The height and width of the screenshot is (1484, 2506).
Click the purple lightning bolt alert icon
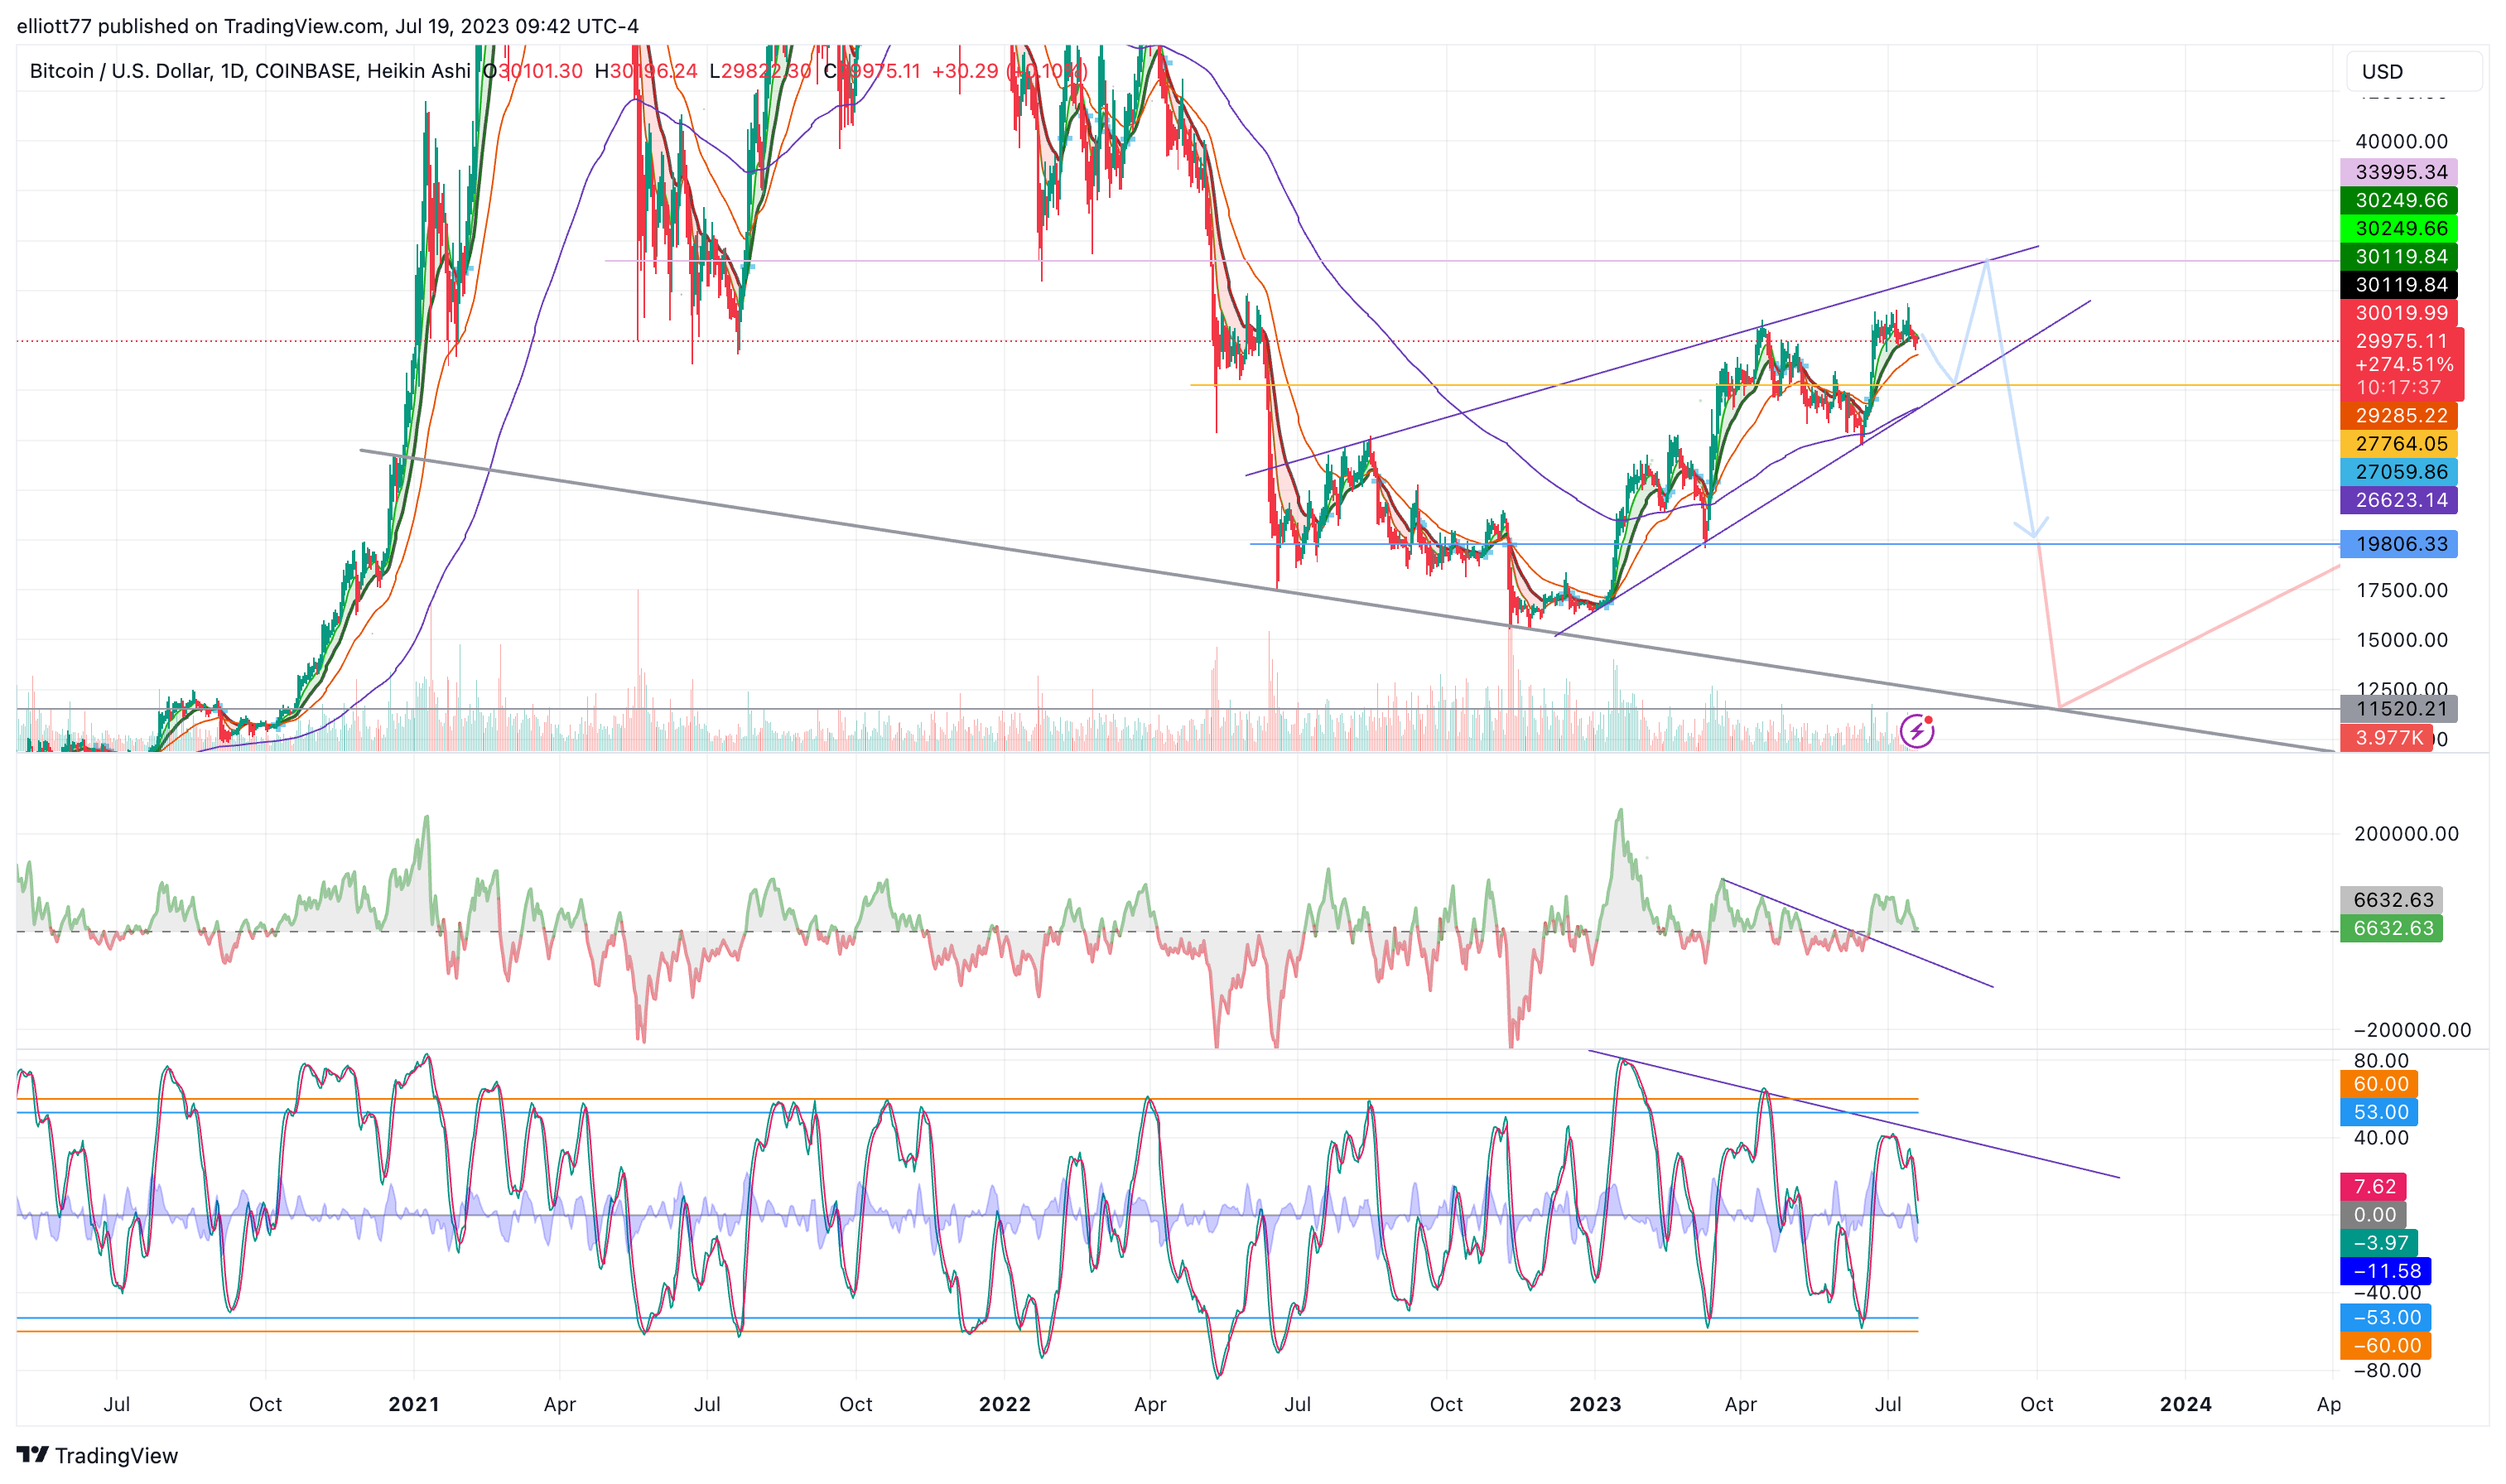coord(1916,731)
